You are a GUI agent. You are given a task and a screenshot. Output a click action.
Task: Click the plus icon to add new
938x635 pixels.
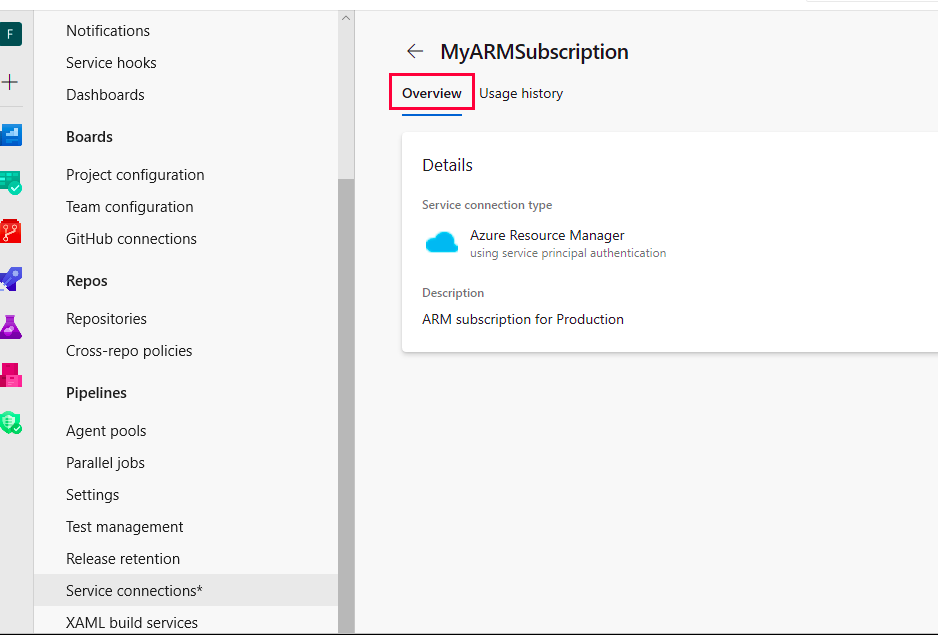(x=10, y=82)
